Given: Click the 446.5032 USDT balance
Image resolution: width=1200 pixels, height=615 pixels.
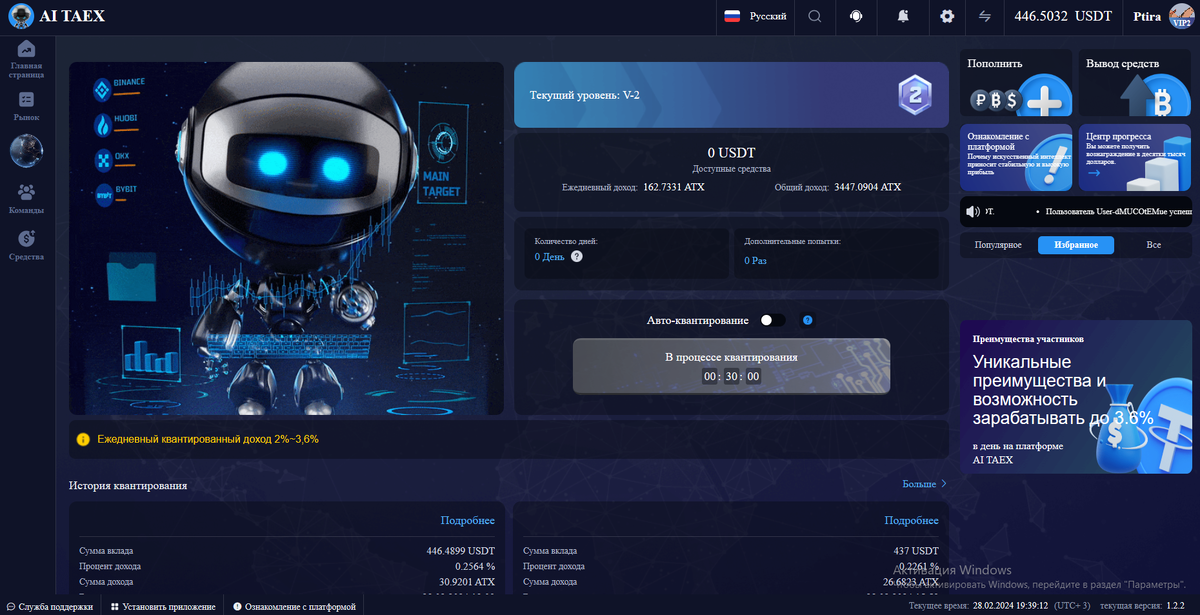Looking at the screenshot, I should coord(1063,16).
